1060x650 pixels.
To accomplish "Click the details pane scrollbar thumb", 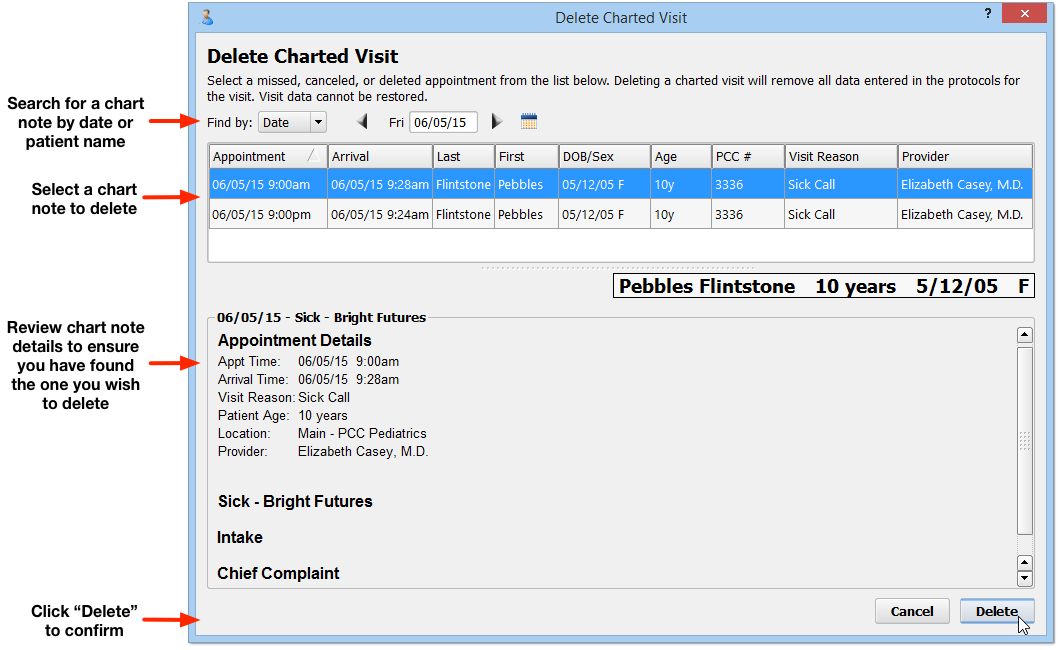I will (x=1025, y=441).
